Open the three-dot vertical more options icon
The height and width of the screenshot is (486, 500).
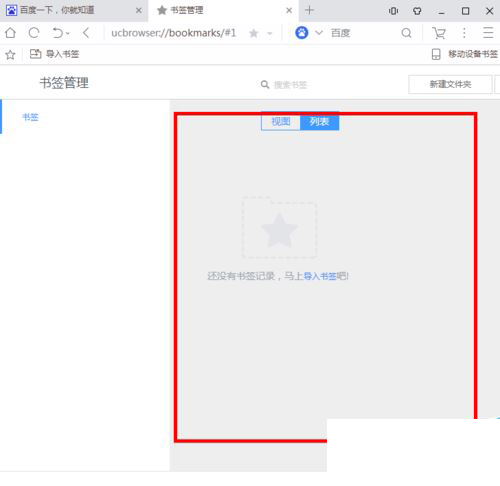(464, 33)
